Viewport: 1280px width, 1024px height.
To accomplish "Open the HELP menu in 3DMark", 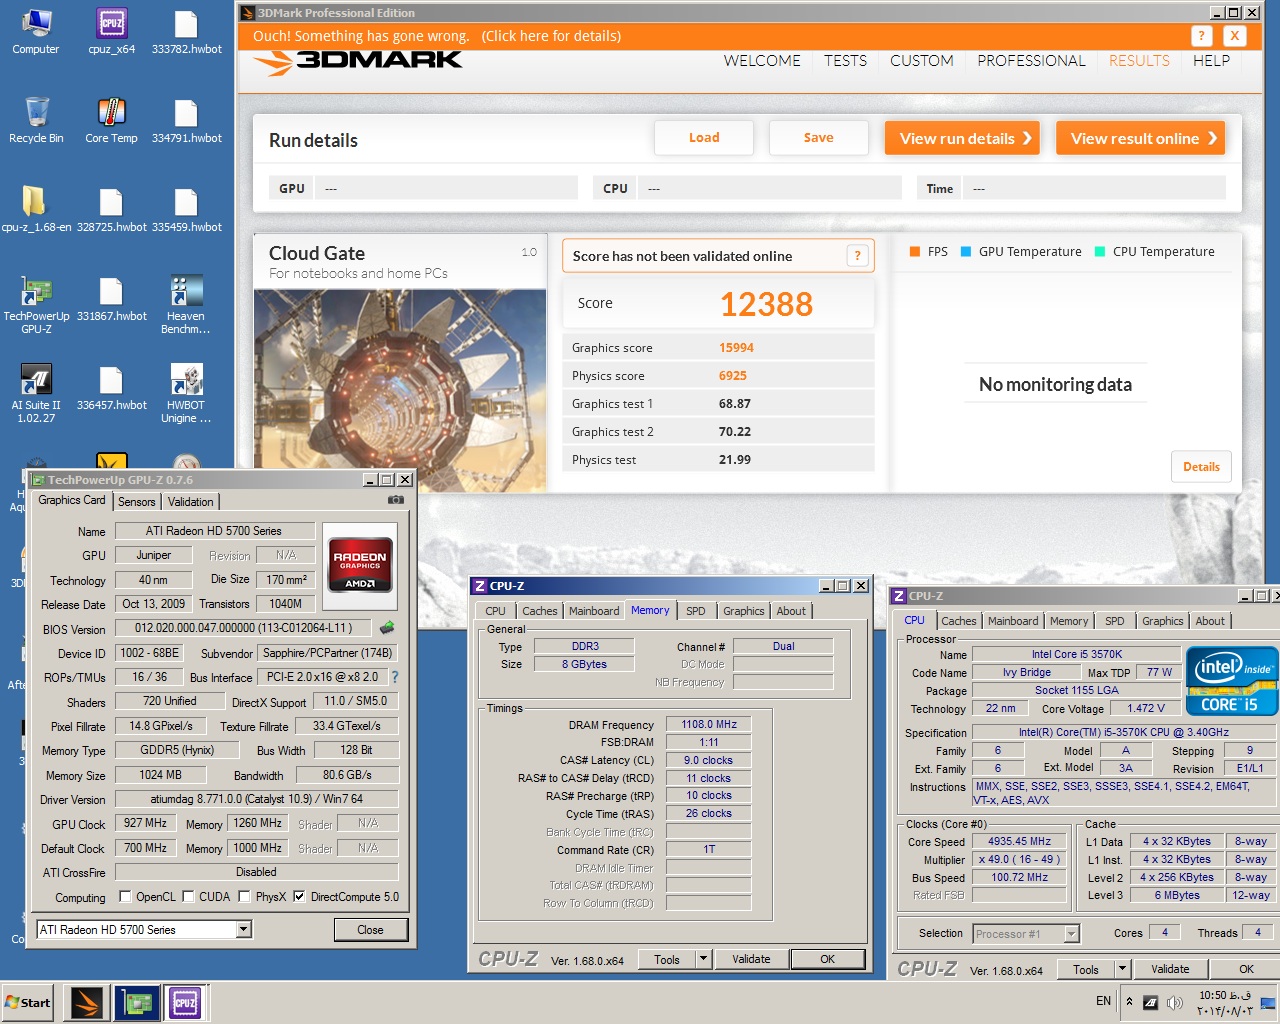I will 1211,61.
